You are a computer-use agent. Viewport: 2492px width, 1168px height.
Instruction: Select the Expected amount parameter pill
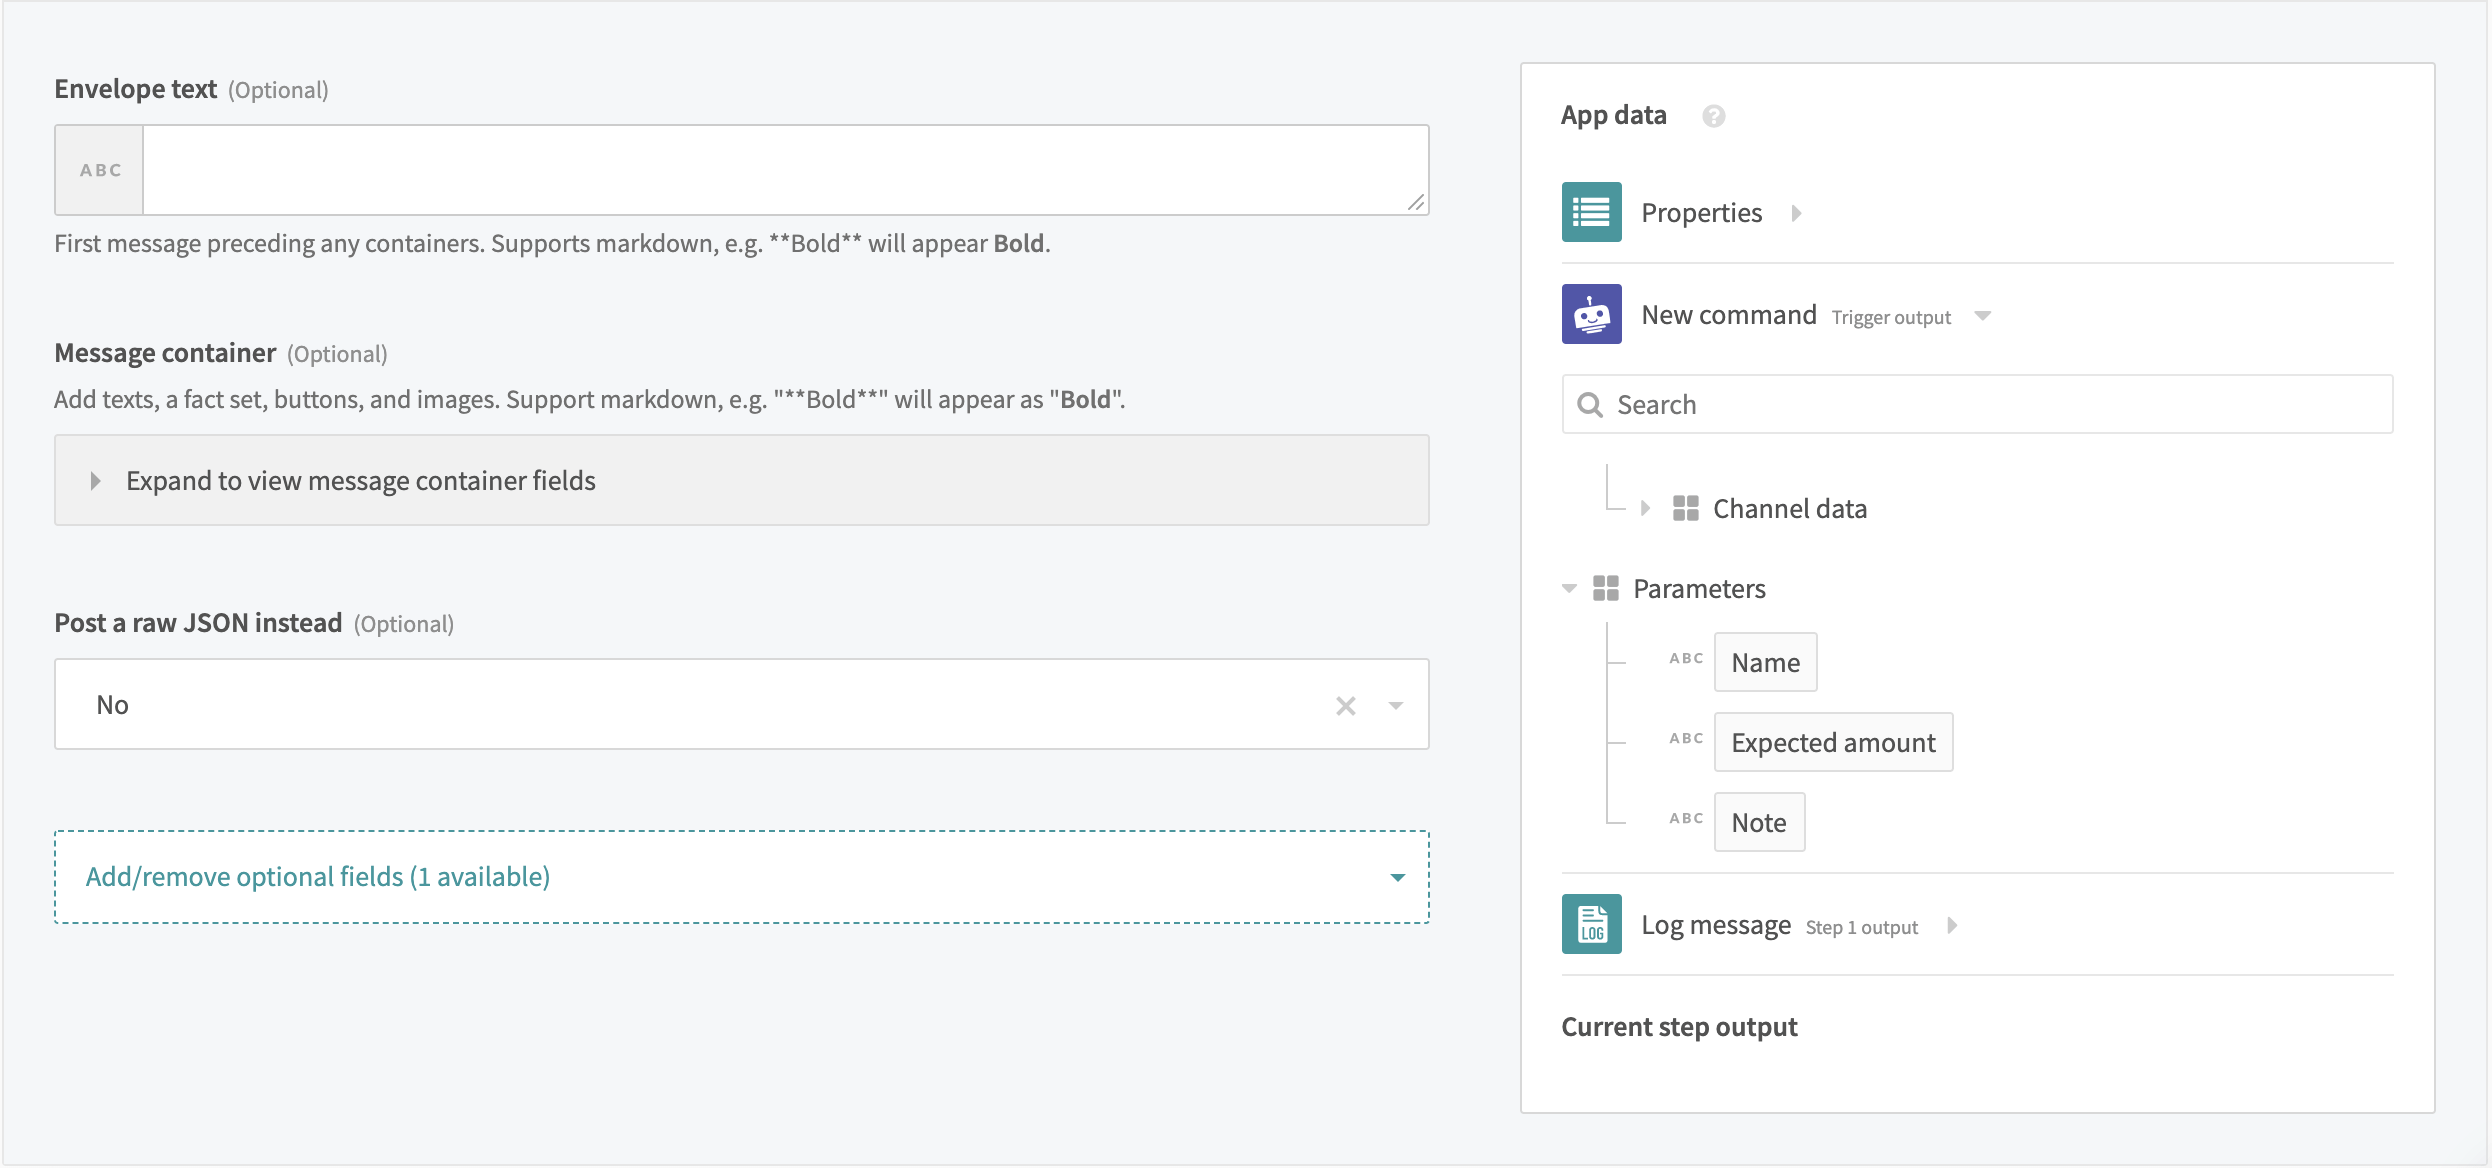click(1832, 742)
